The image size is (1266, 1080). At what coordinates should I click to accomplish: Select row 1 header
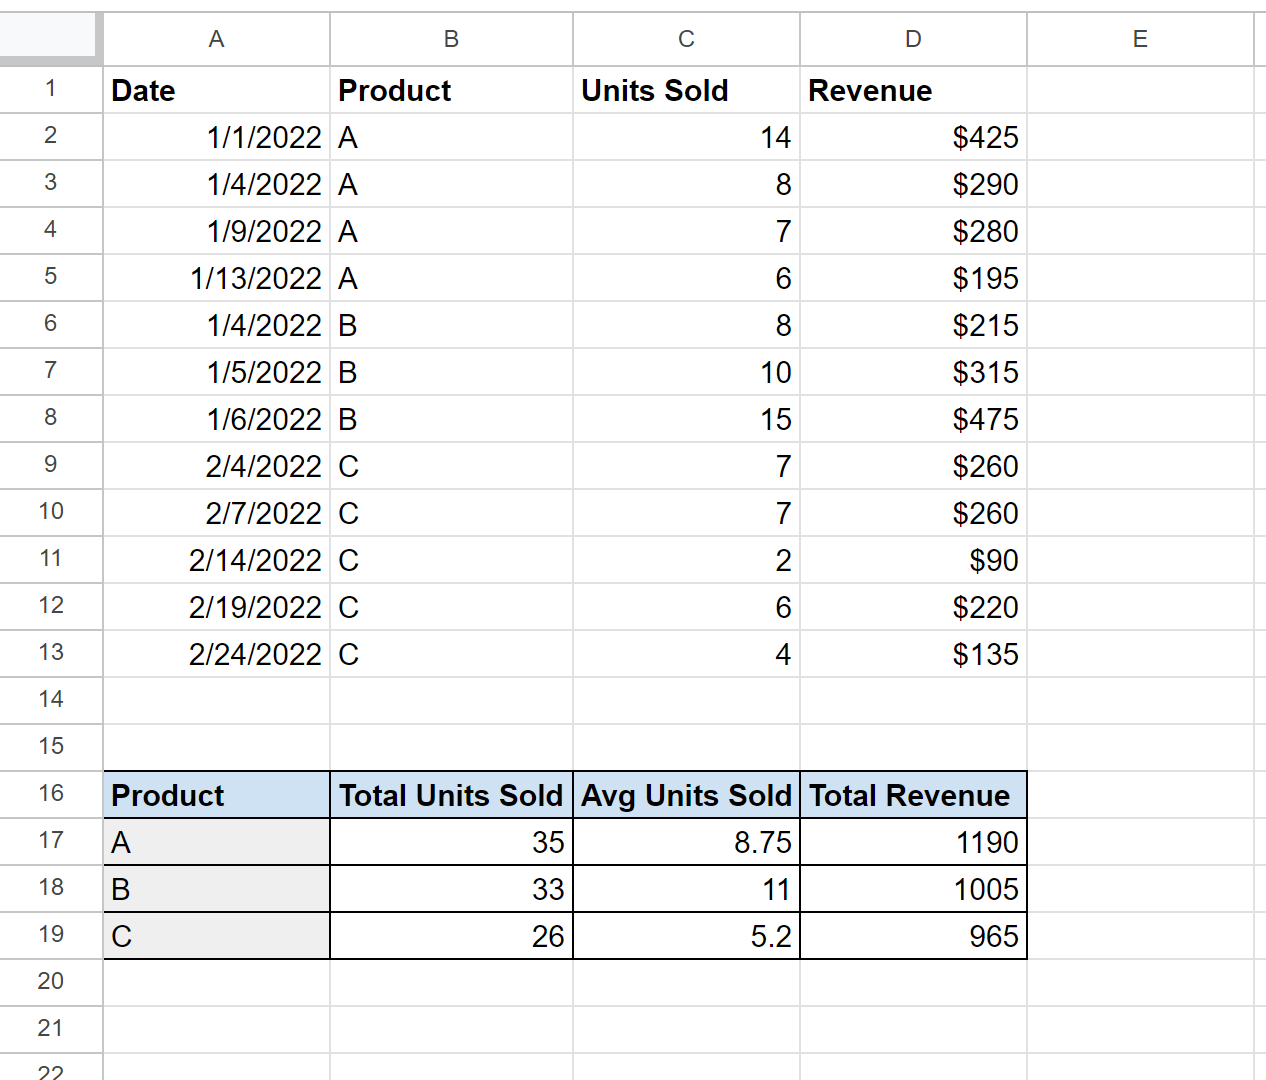pos(51,89)
